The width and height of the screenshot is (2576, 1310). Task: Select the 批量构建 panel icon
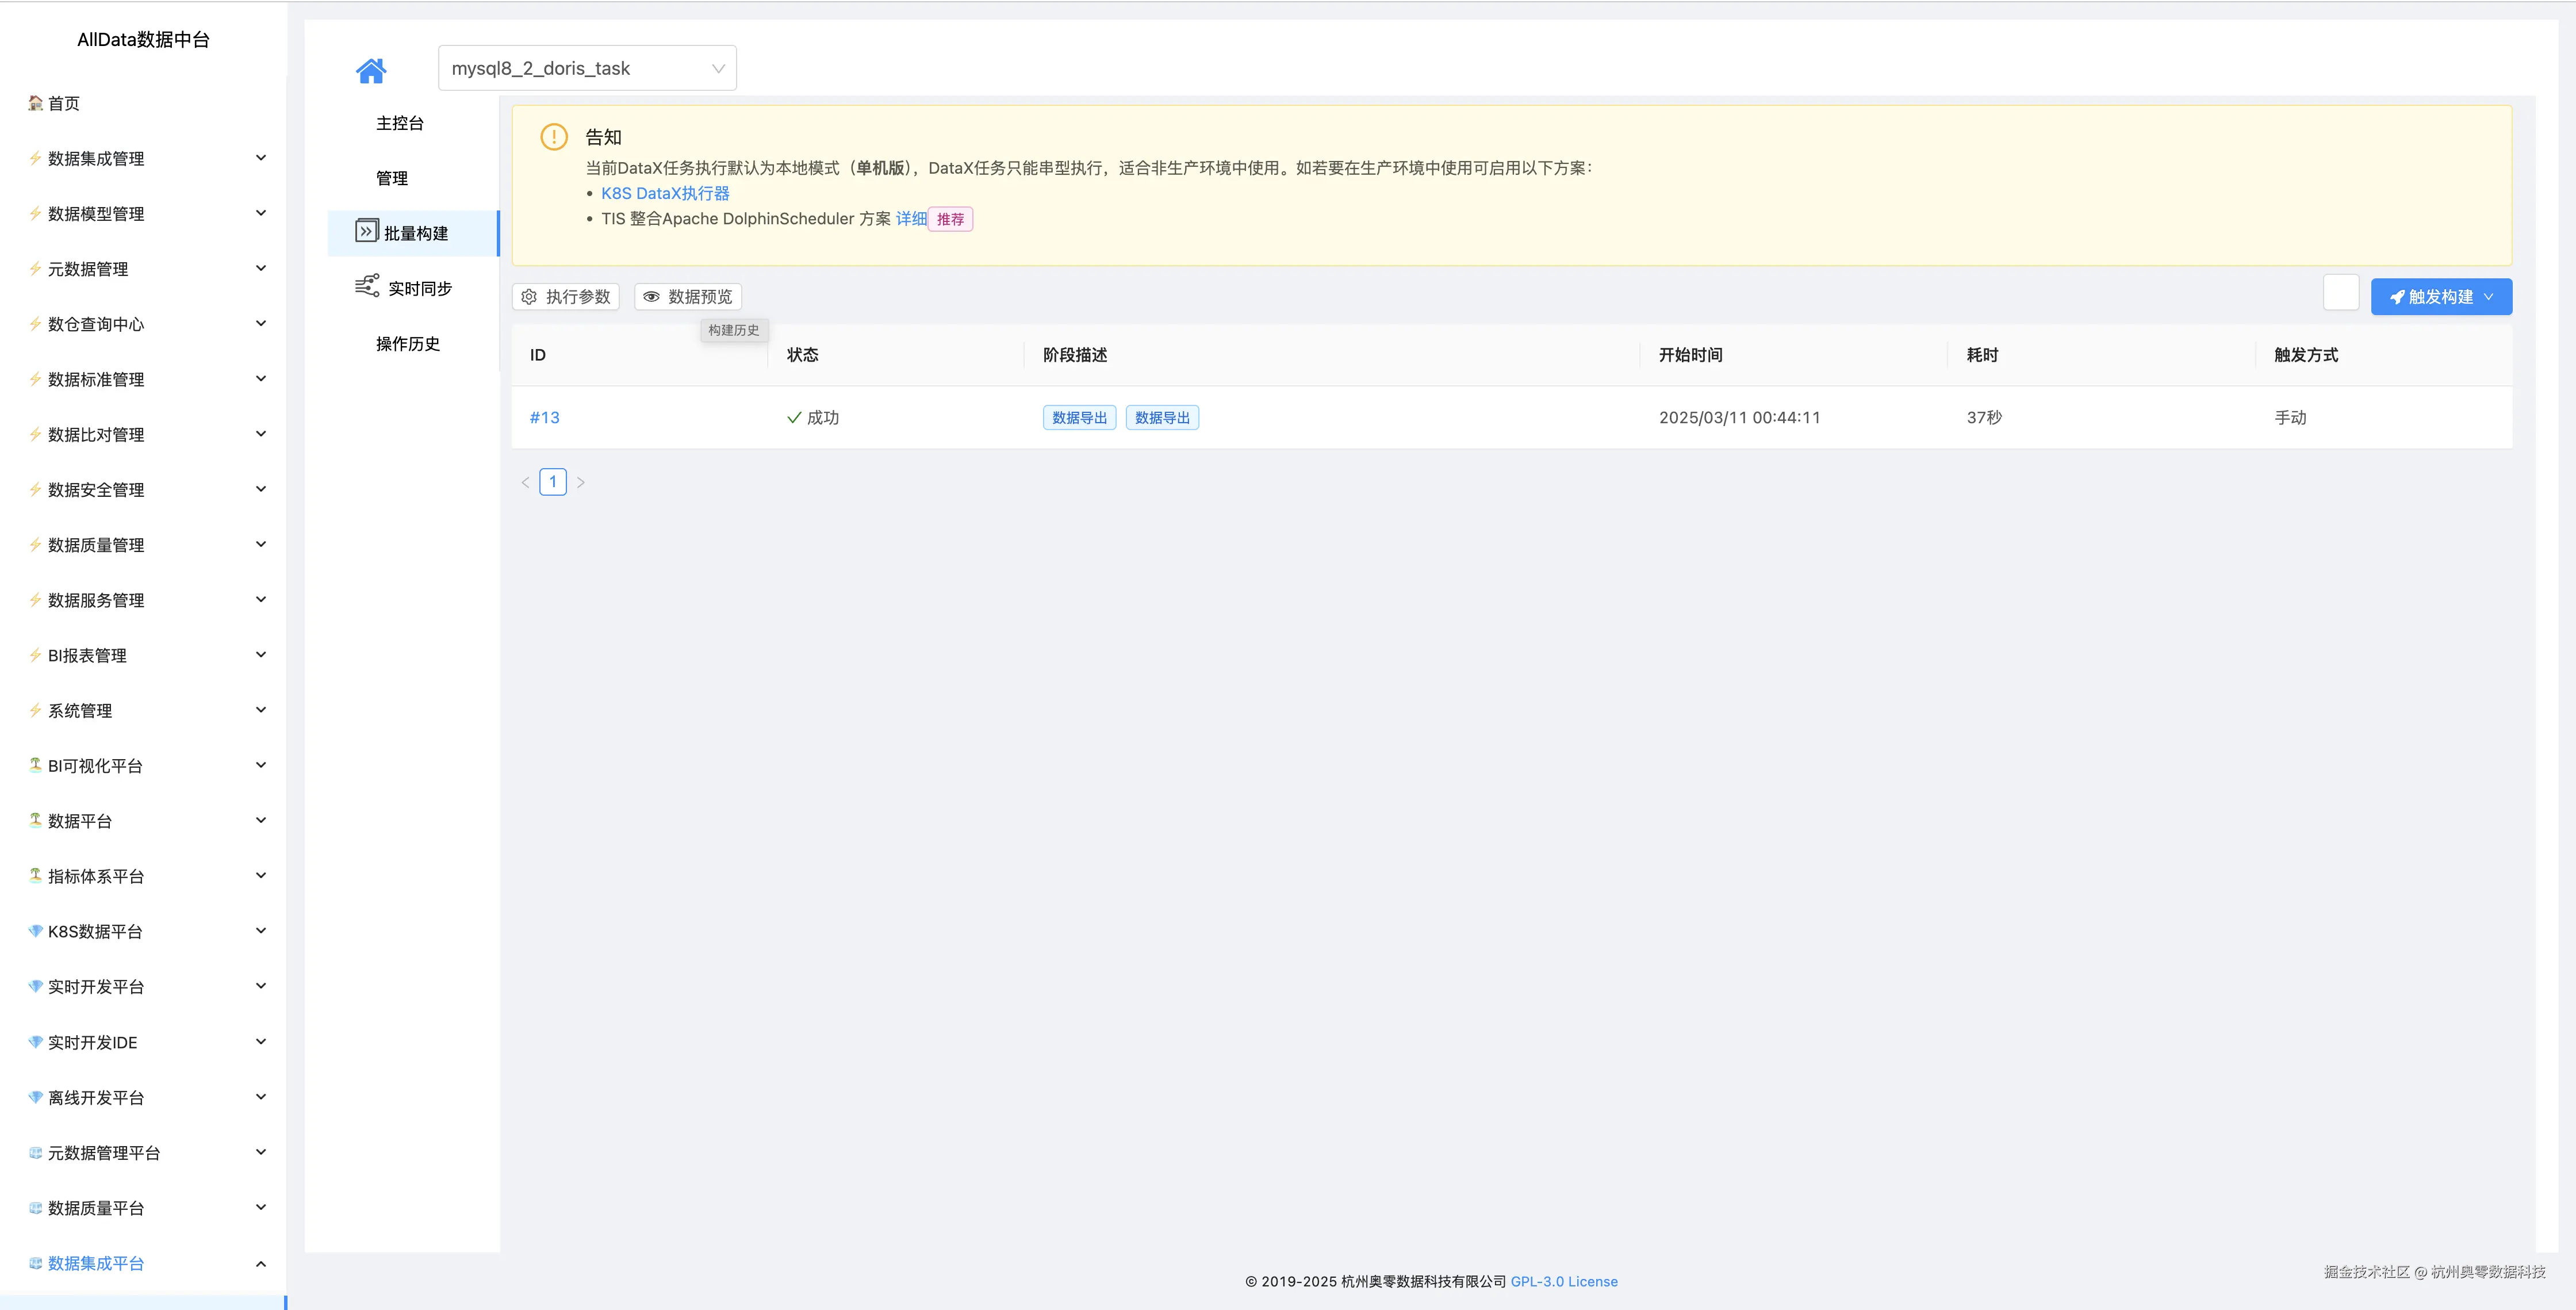(366, 231)
